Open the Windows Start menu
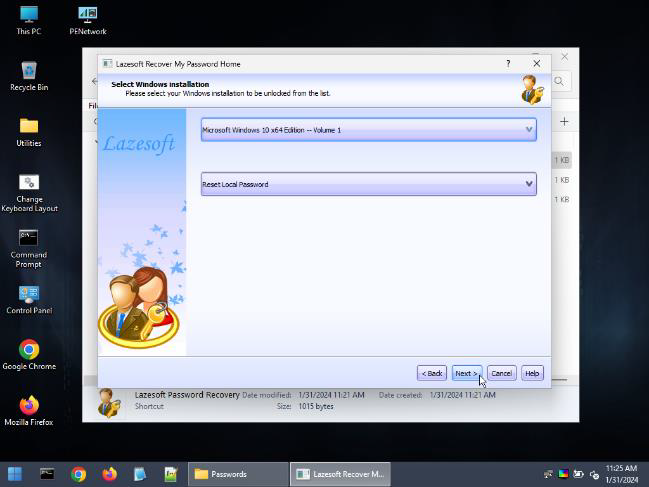This screenshot has height=487, width=649. coord(15,474)
